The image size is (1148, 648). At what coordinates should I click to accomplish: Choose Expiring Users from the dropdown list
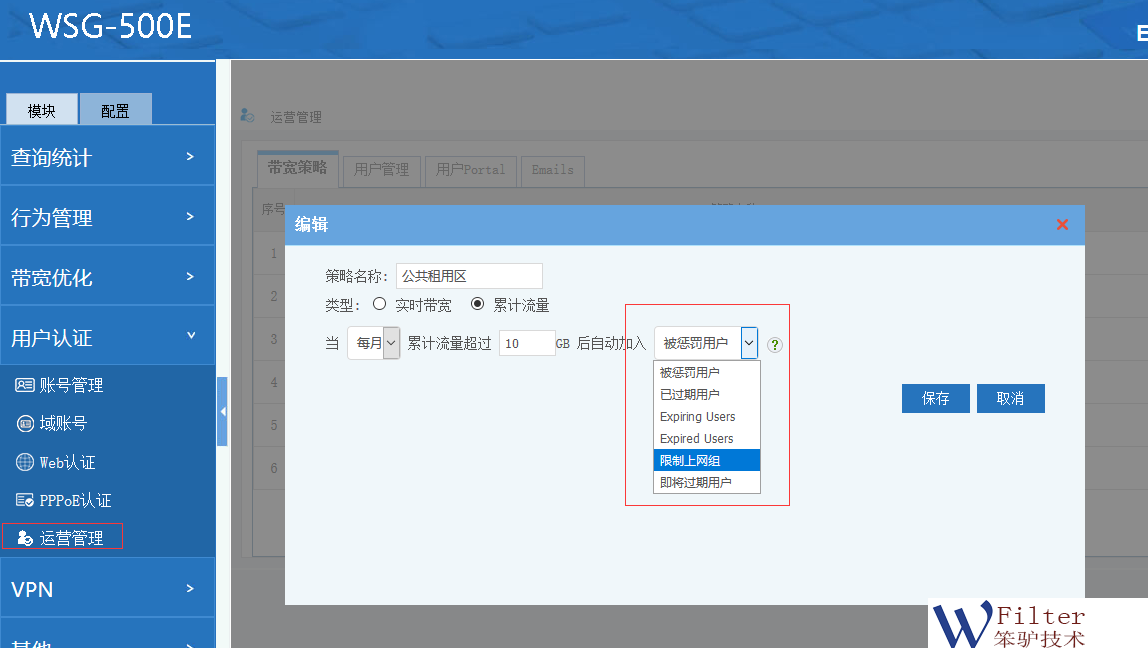point(706,416)
